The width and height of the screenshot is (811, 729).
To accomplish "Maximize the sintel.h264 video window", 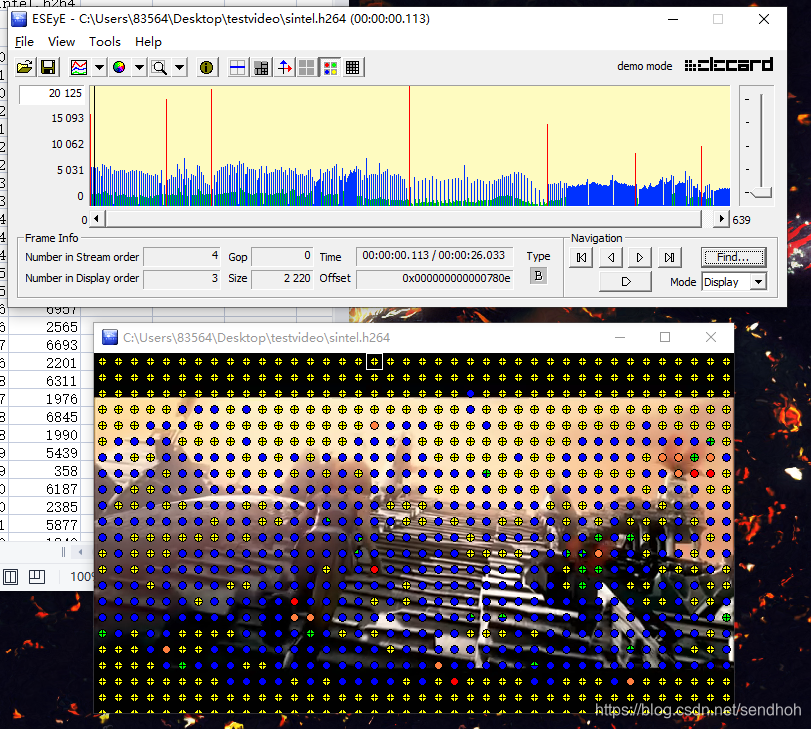I will (x=665, y=337).
